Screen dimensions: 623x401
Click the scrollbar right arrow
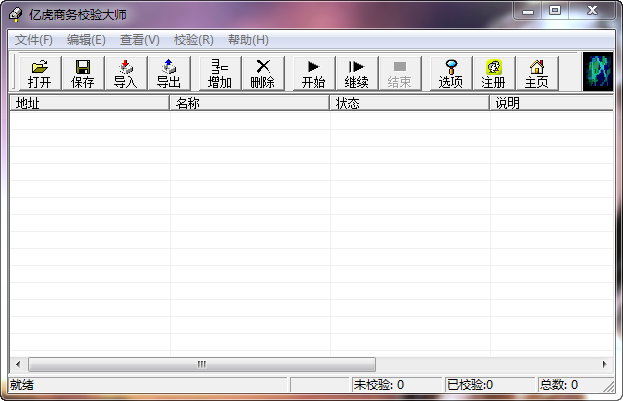(605, 364)
